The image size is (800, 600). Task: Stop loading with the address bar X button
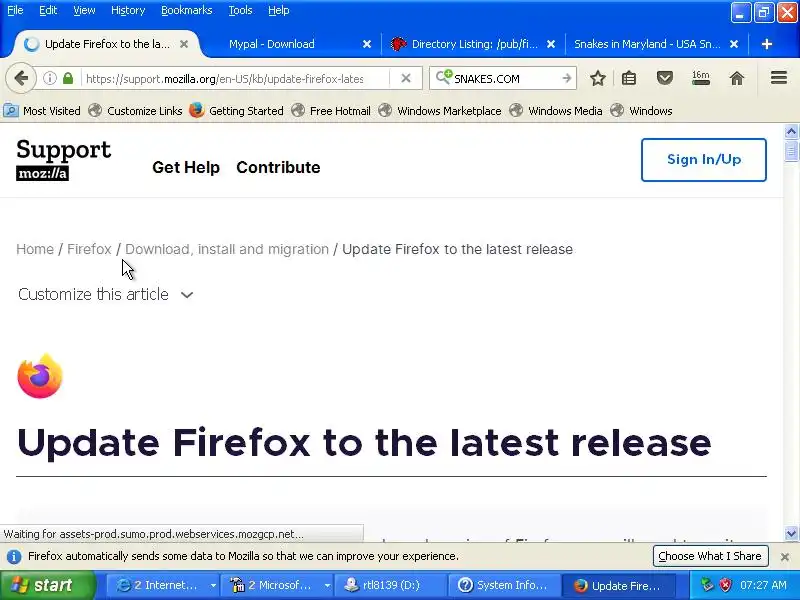(x=406, y=79)
